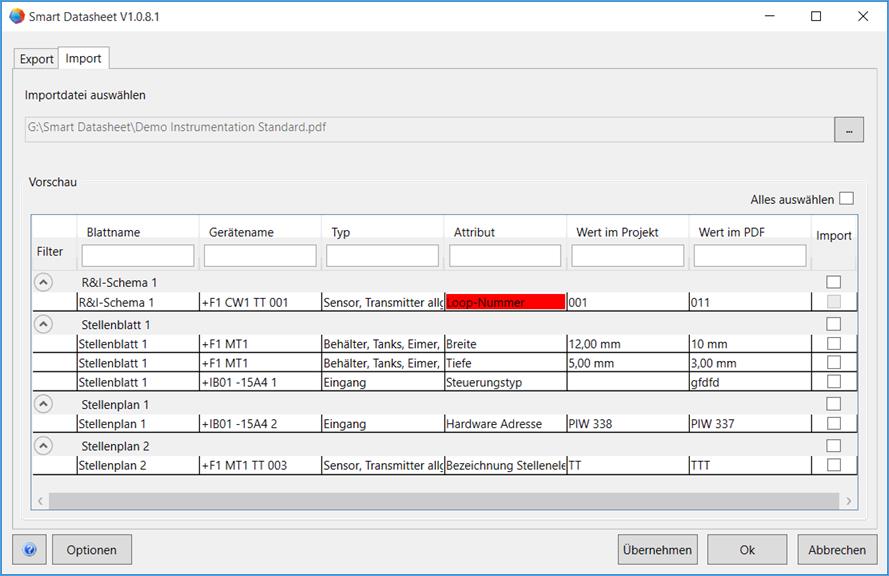Switch to the Export tab
This screenshot has width=889, height=576.
coord(36,59)
